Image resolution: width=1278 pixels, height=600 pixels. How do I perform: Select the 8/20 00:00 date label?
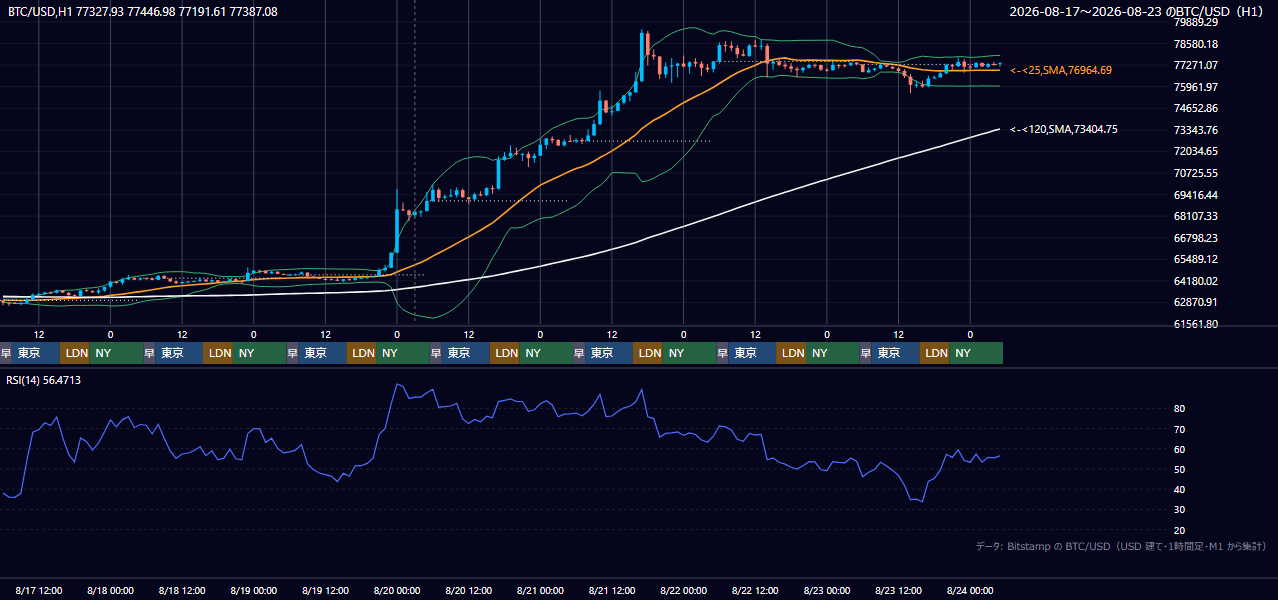pos(397,590)
